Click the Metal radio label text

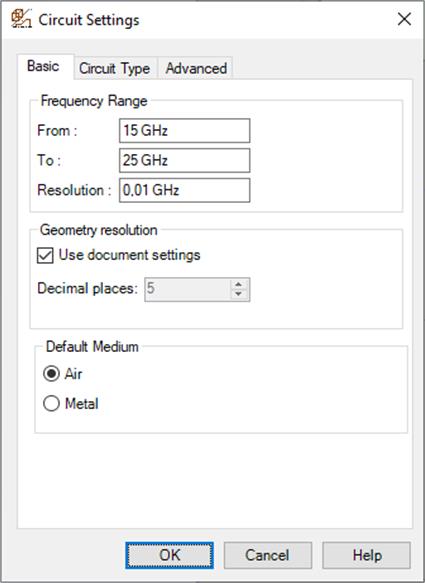point(81,403)
